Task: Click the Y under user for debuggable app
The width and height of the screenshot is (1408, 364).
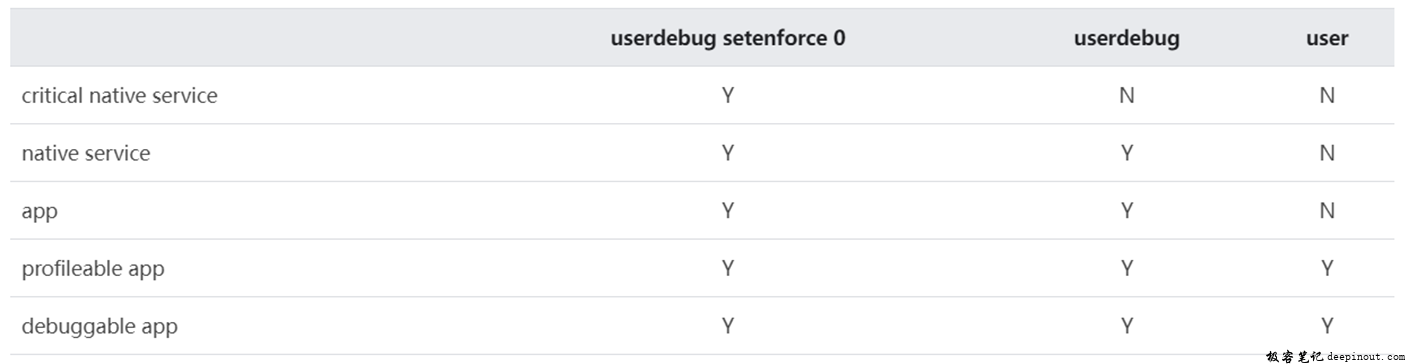Action: pyautogui.click(x=1327, y=326)
